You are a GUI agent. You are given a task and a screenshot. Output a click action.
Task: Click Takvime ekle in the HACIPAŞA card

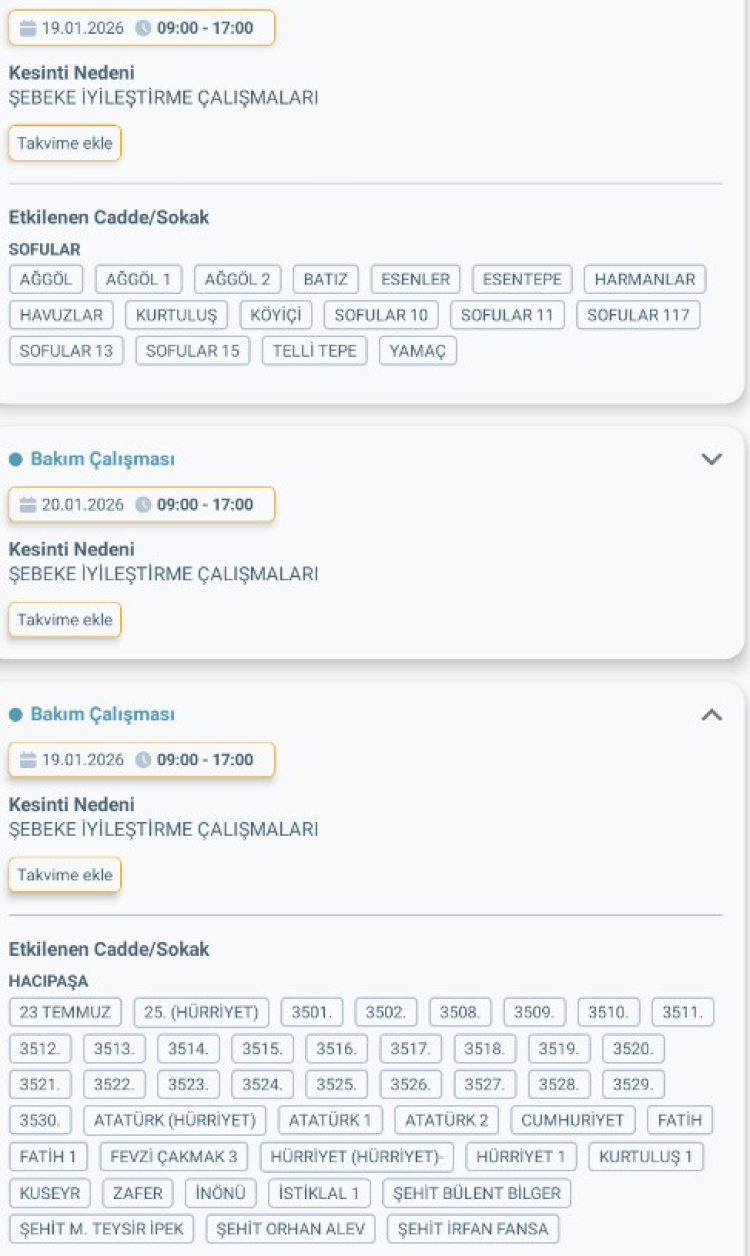65,875
